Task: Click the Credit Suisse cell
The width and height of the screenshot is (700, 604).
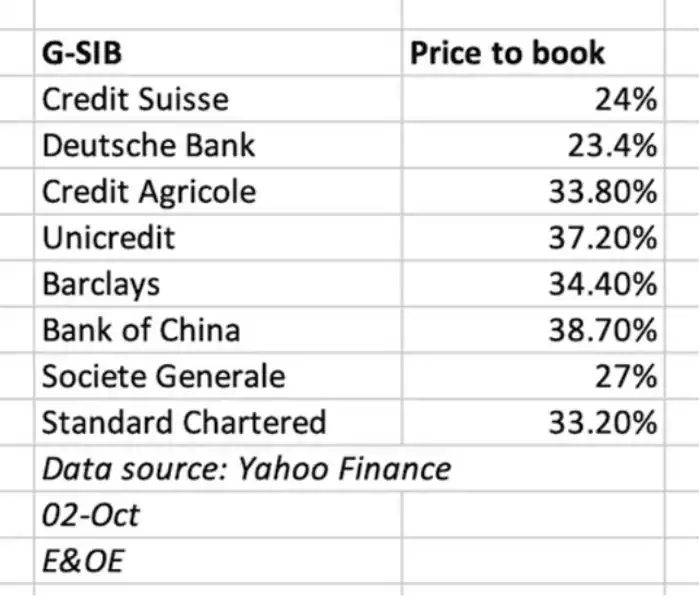Action: (x=218, y=99)
